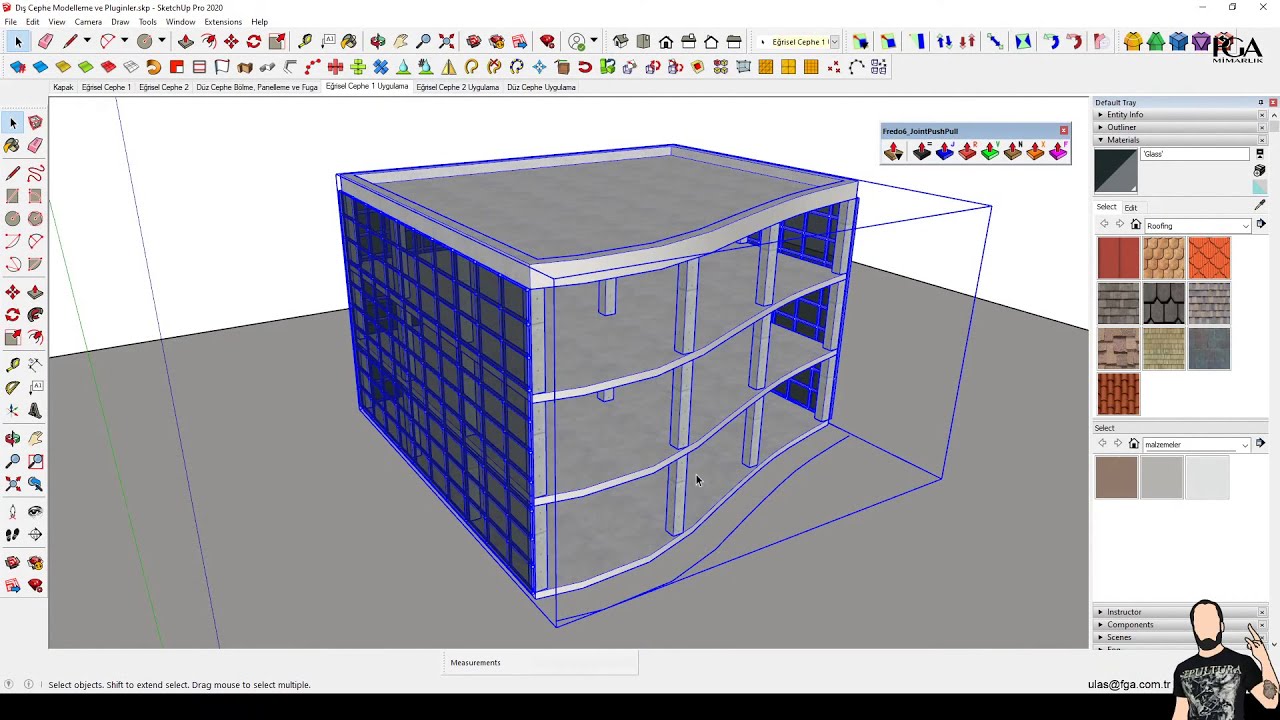Open the Draw menu

[120, 22]
